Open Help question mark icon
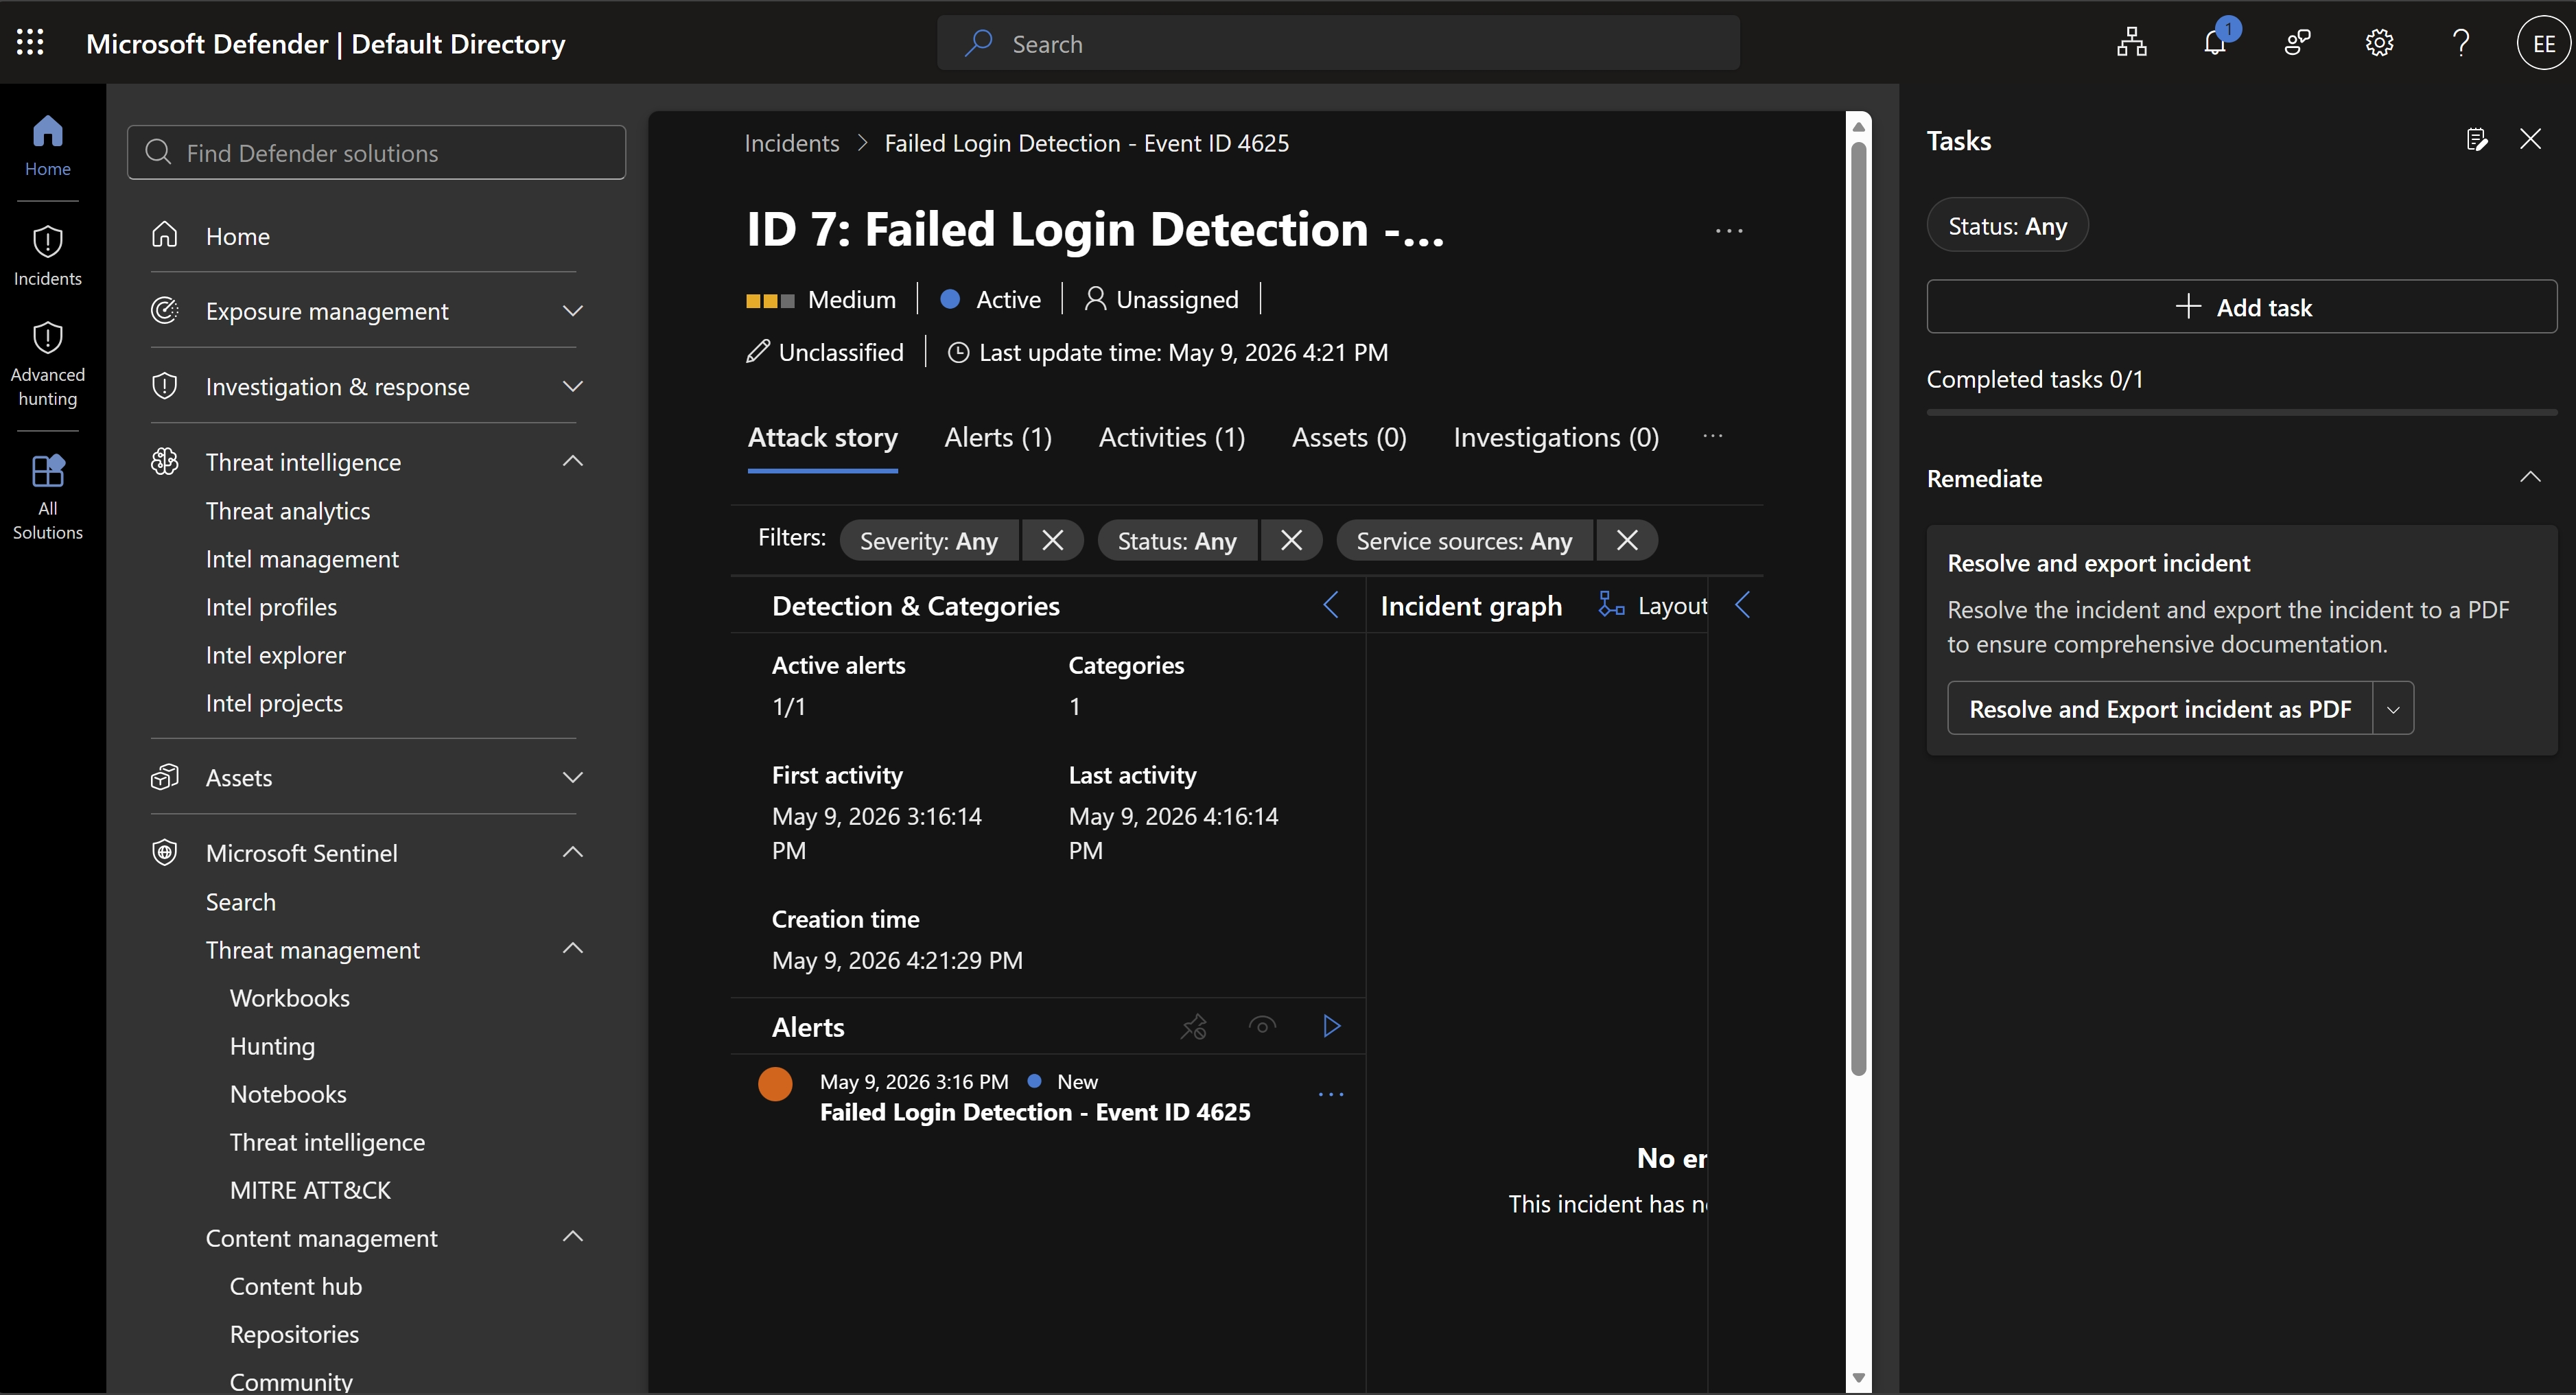Viewport: 2576px width, 1395px height. click(2461, 43)
